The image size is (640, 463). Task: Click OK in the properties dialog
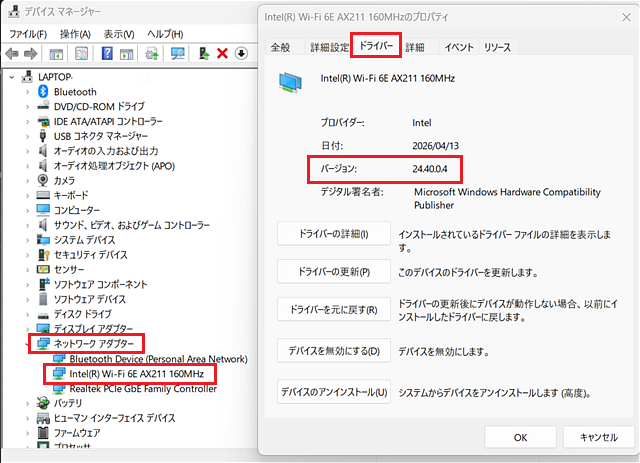click(x=520, y=437)
